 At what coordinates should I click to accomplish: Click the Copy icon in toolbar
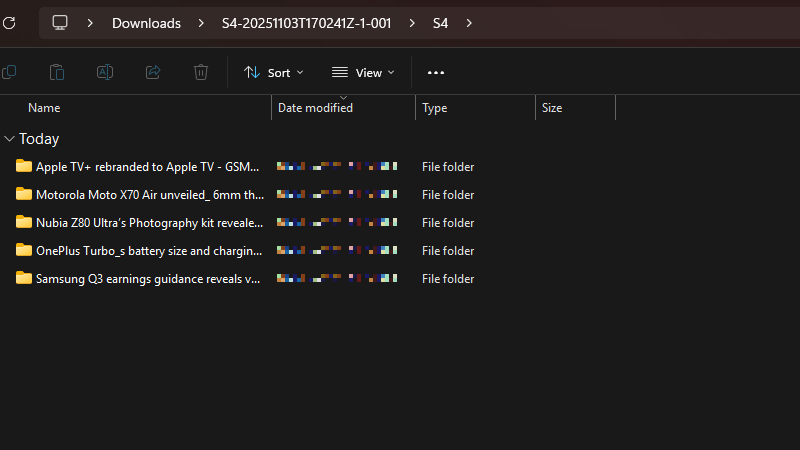click(x=9, y=72)
